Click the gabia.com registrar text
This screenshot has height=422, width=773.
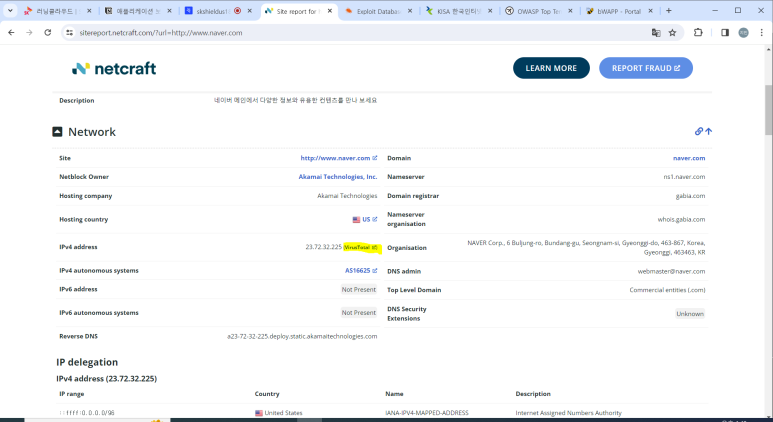(x=690, y=196)
